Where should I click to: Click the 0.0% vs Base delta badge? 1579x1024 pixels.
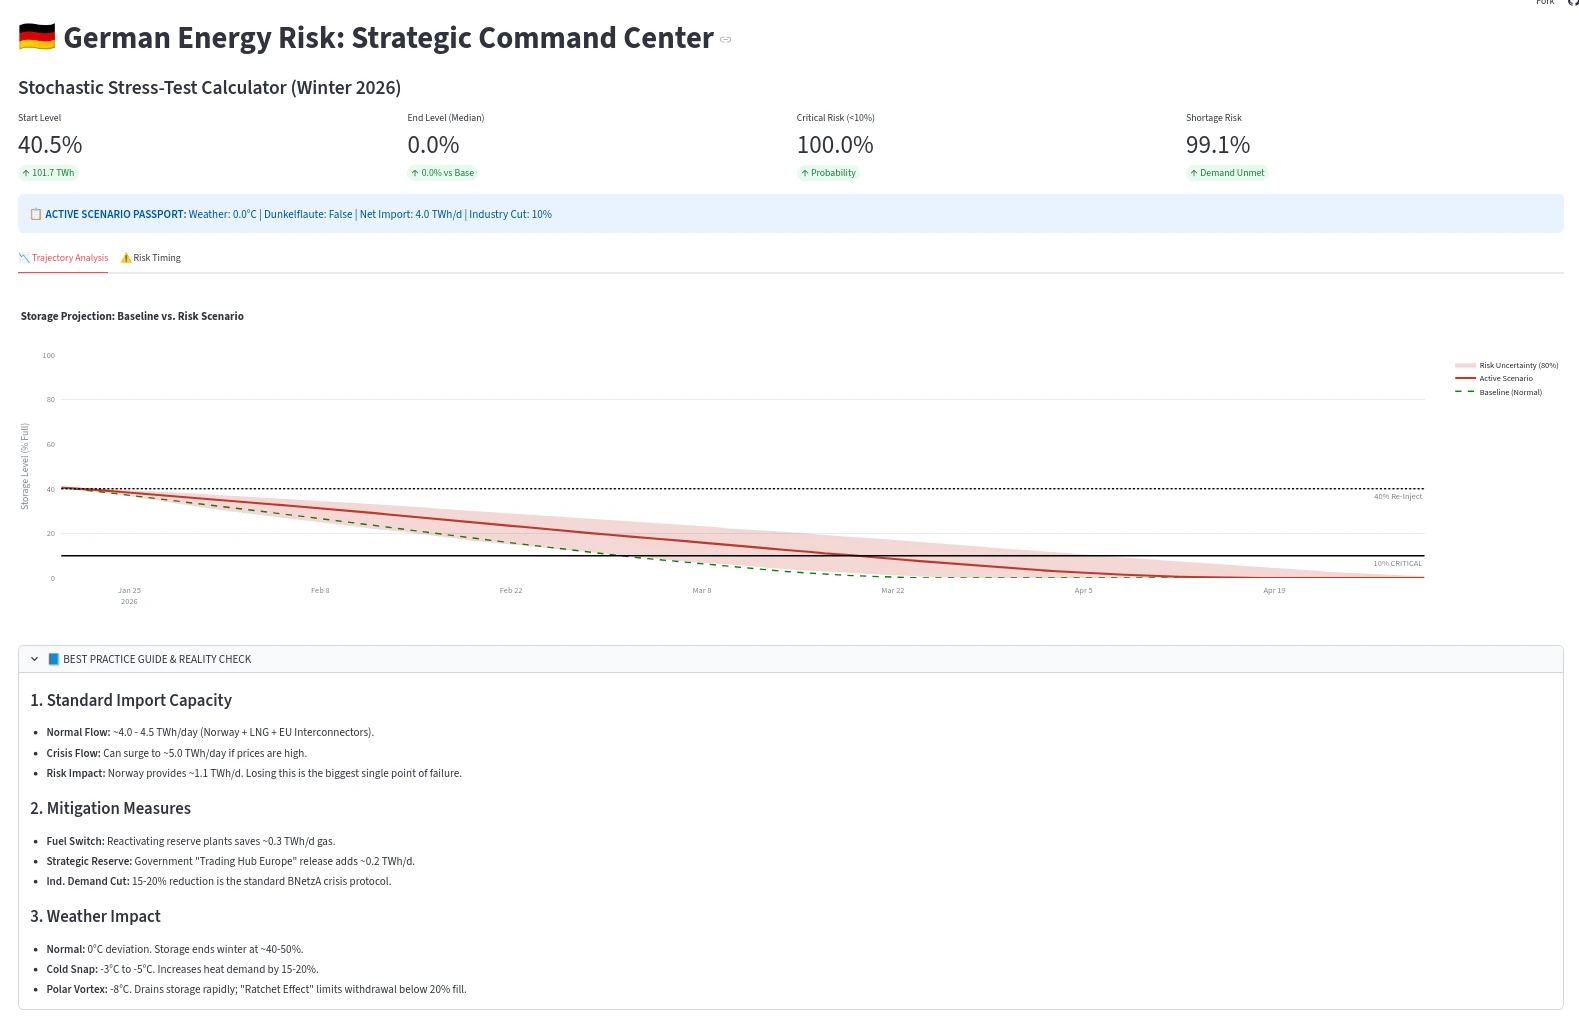pos(442,173)
